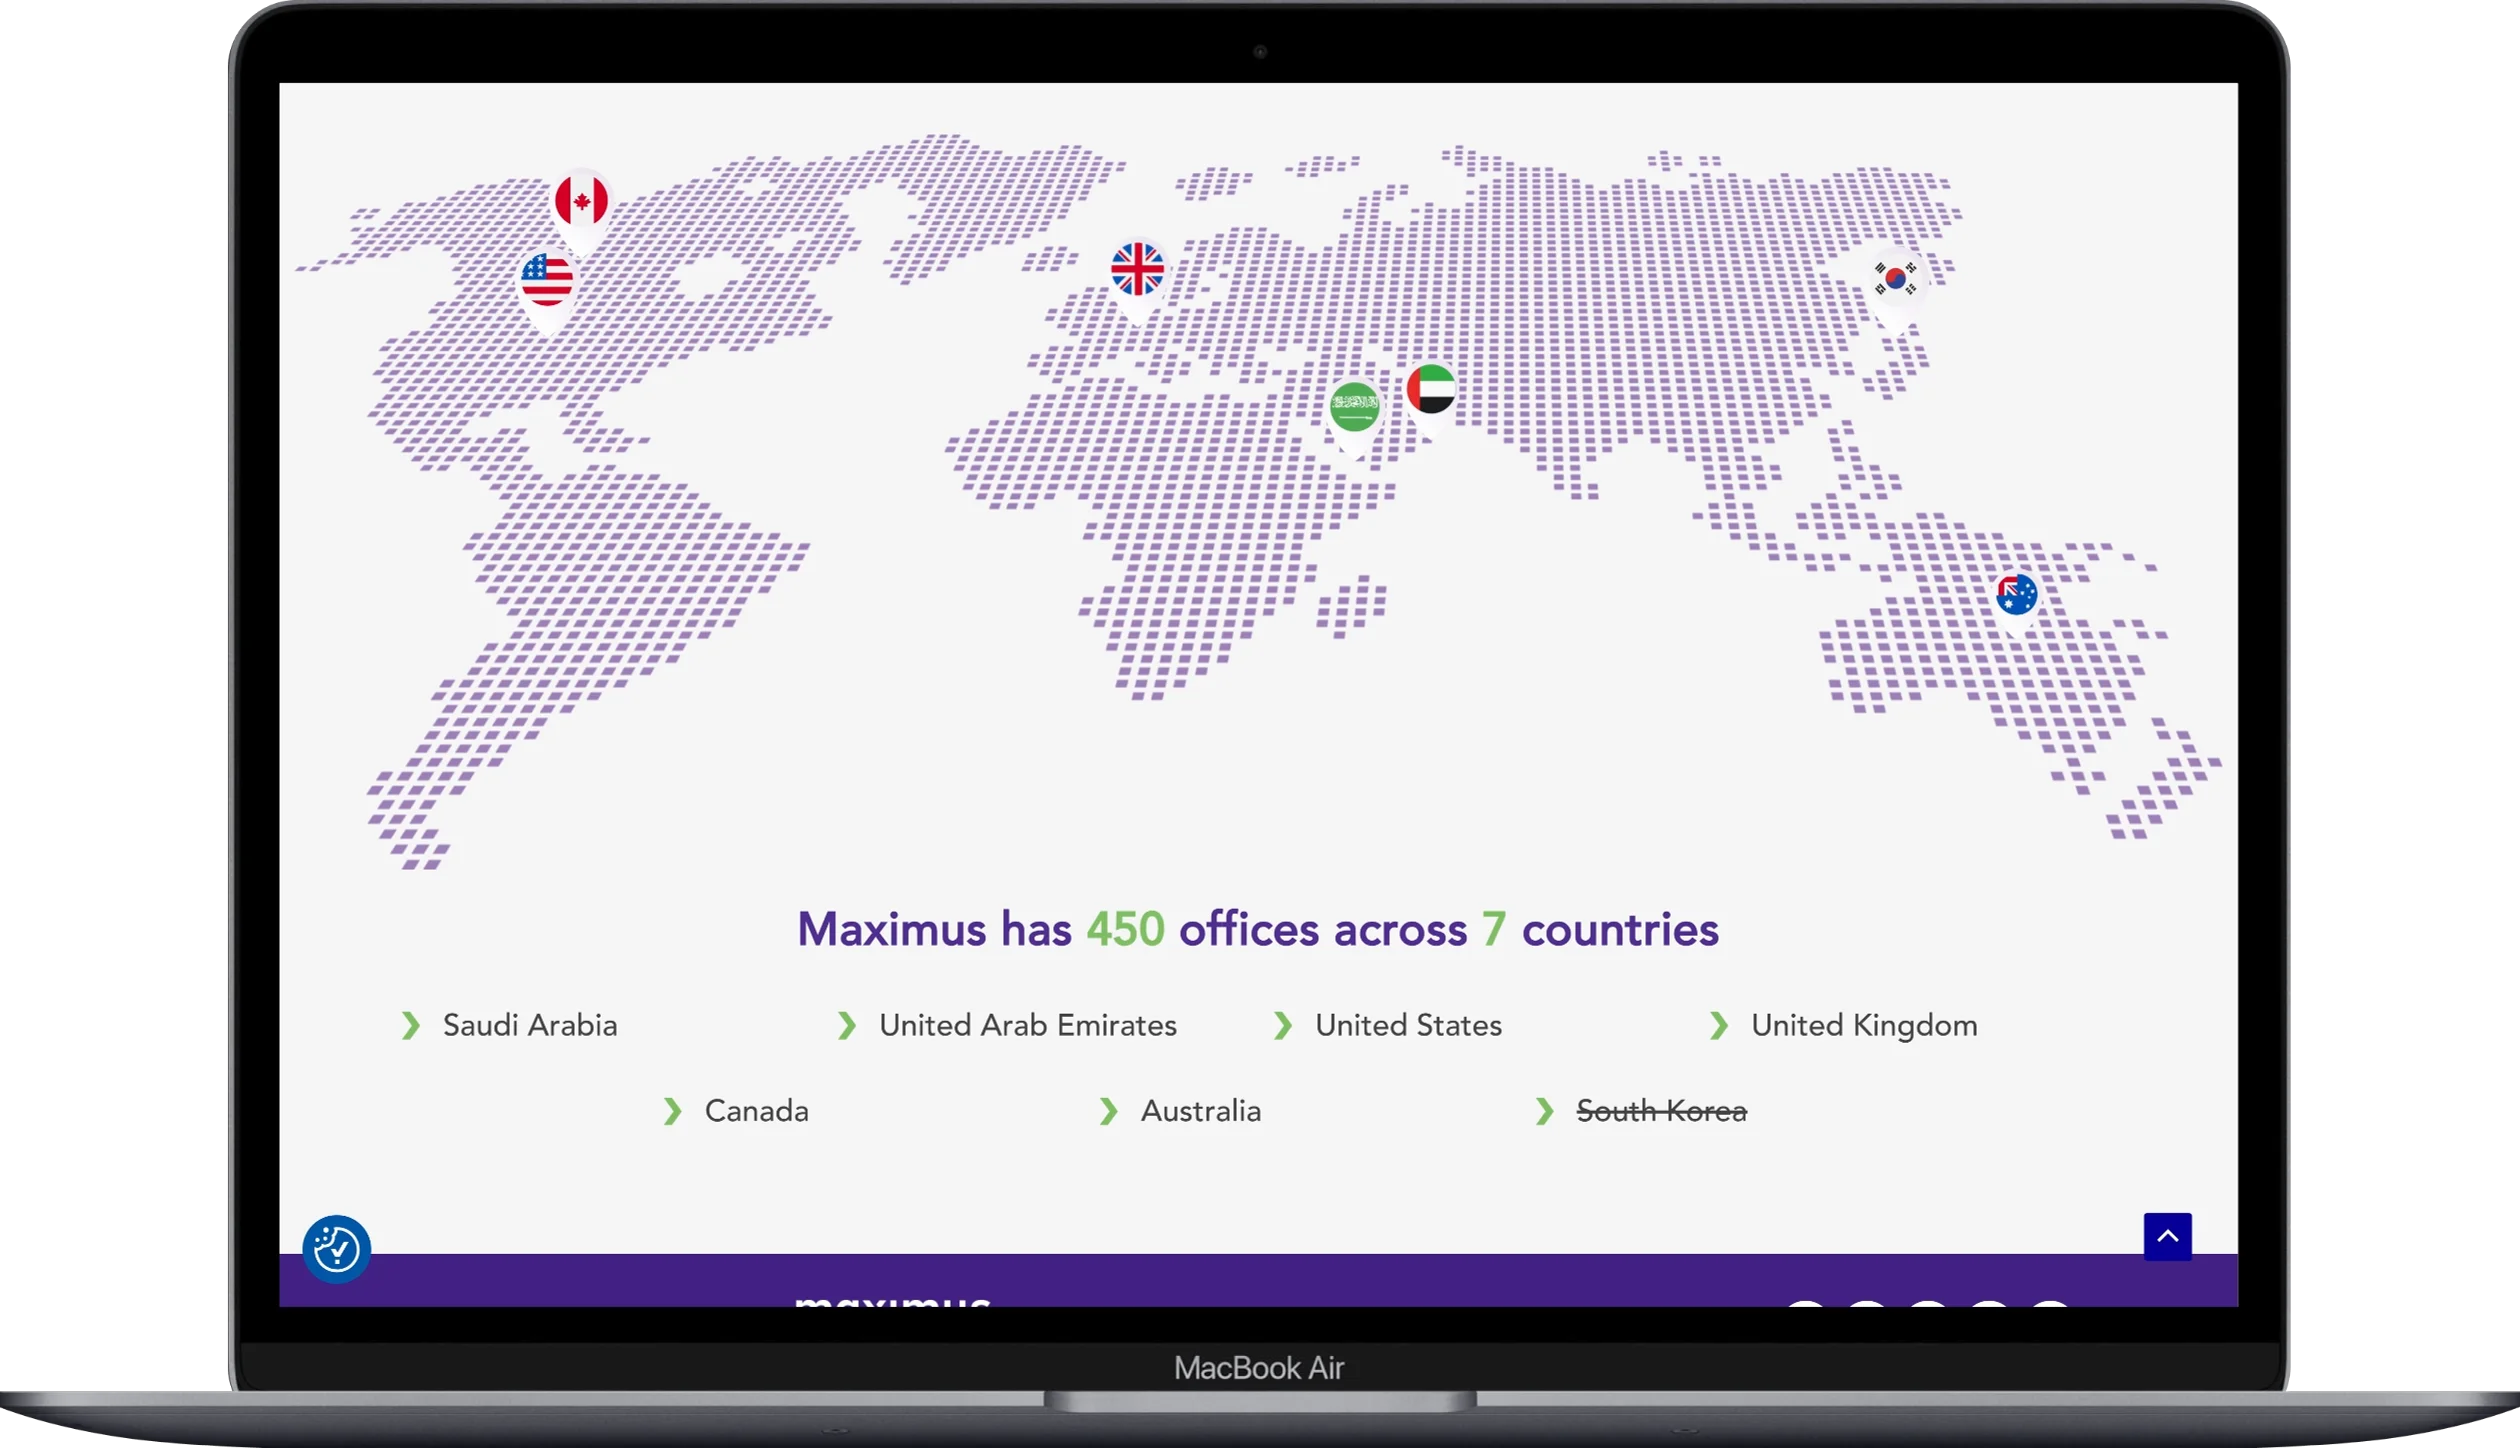Open the Saudi Arabia link
The image size is (2520, 1448).
tap(530, 1026)
